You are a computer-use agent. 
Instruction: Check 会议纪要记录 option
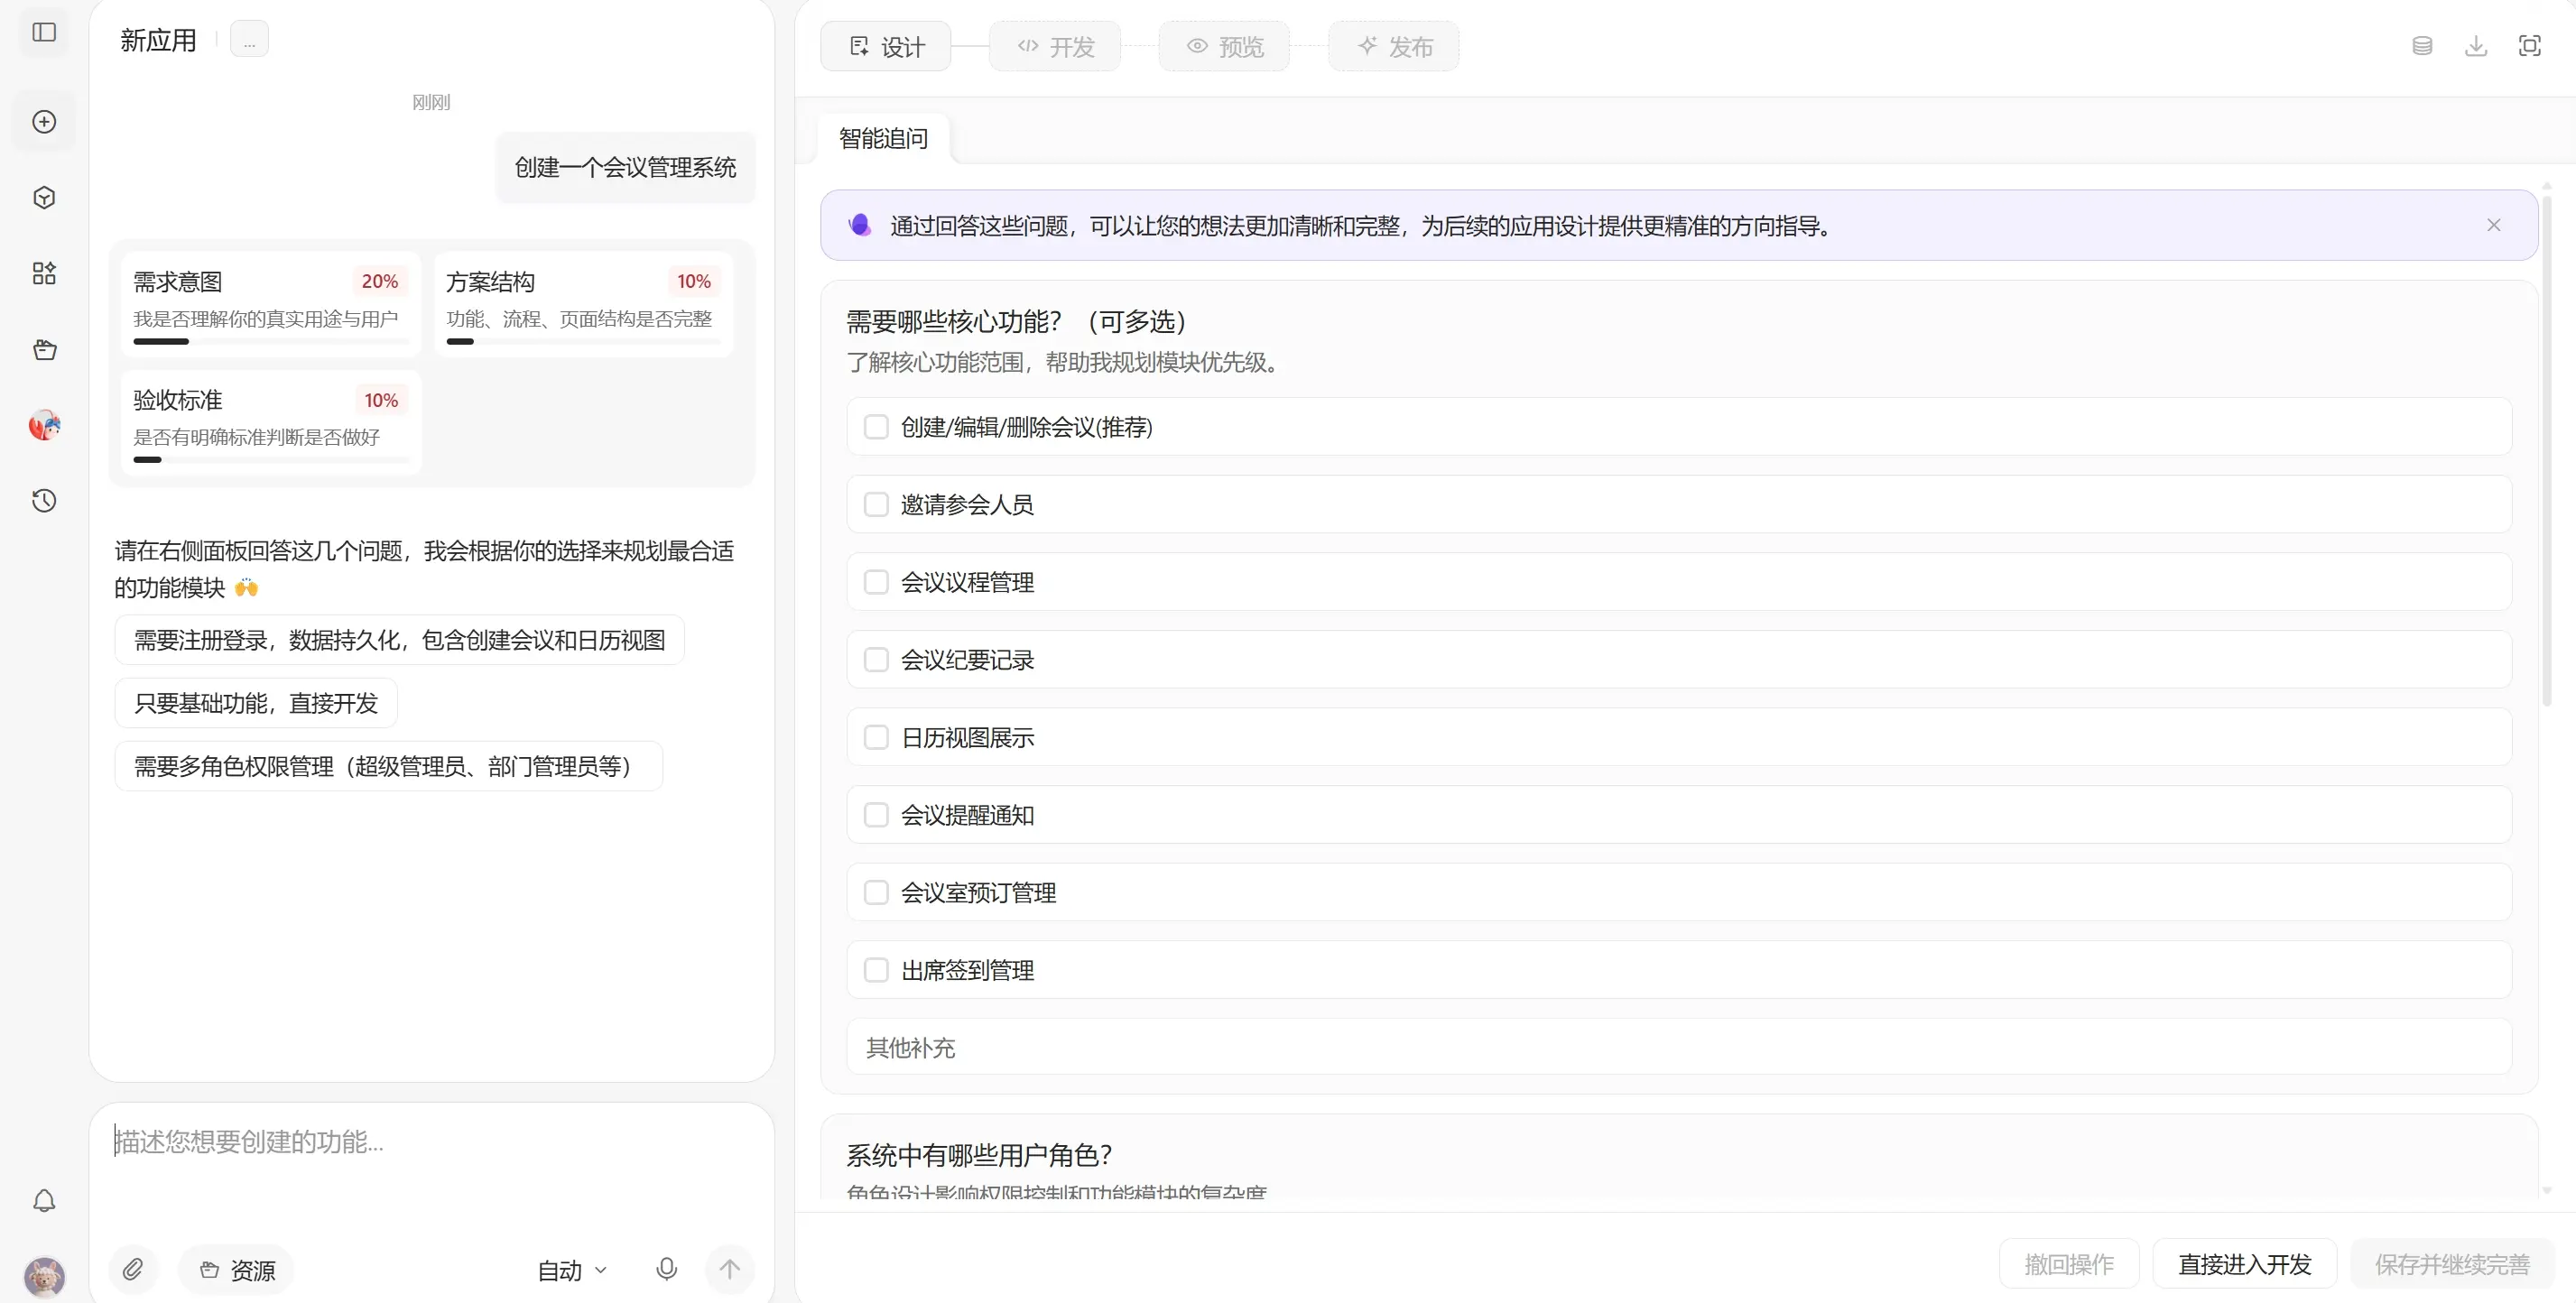point(876,660)
